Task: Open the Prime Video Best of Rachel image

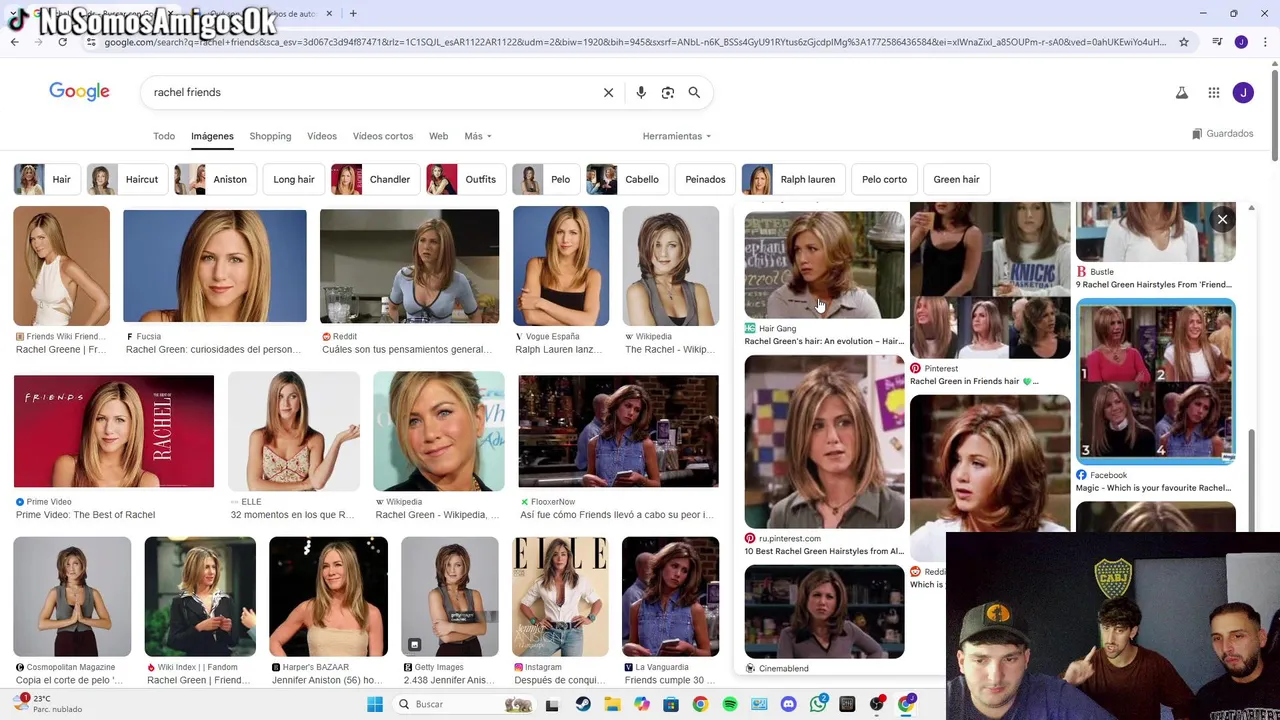Action: (x=114, y=431)
